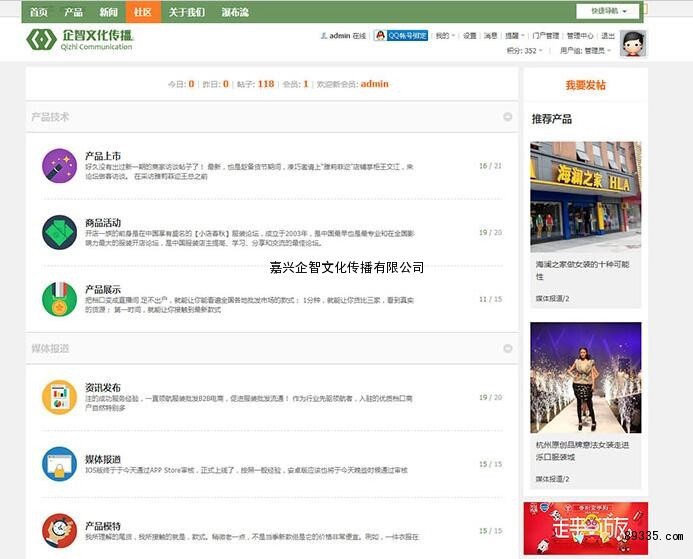The image size is (693, 559).
Task: Collapse the 产品技术 section
Action: coord(507,117)
